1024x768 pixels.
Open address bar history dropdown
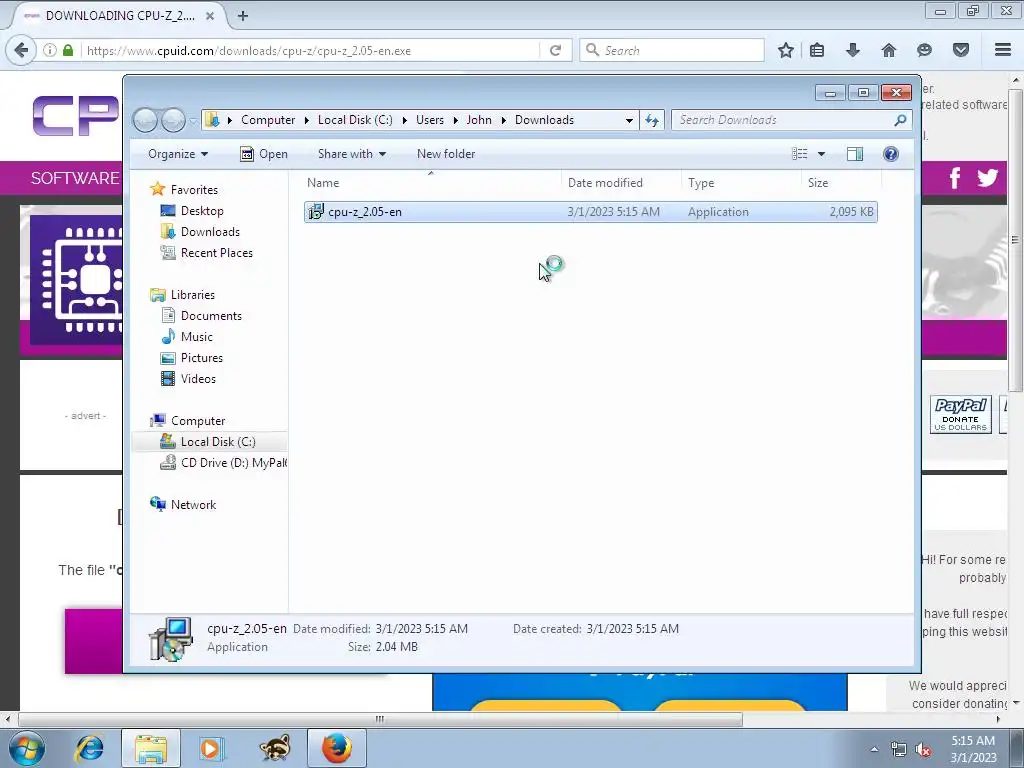(629, 120)
